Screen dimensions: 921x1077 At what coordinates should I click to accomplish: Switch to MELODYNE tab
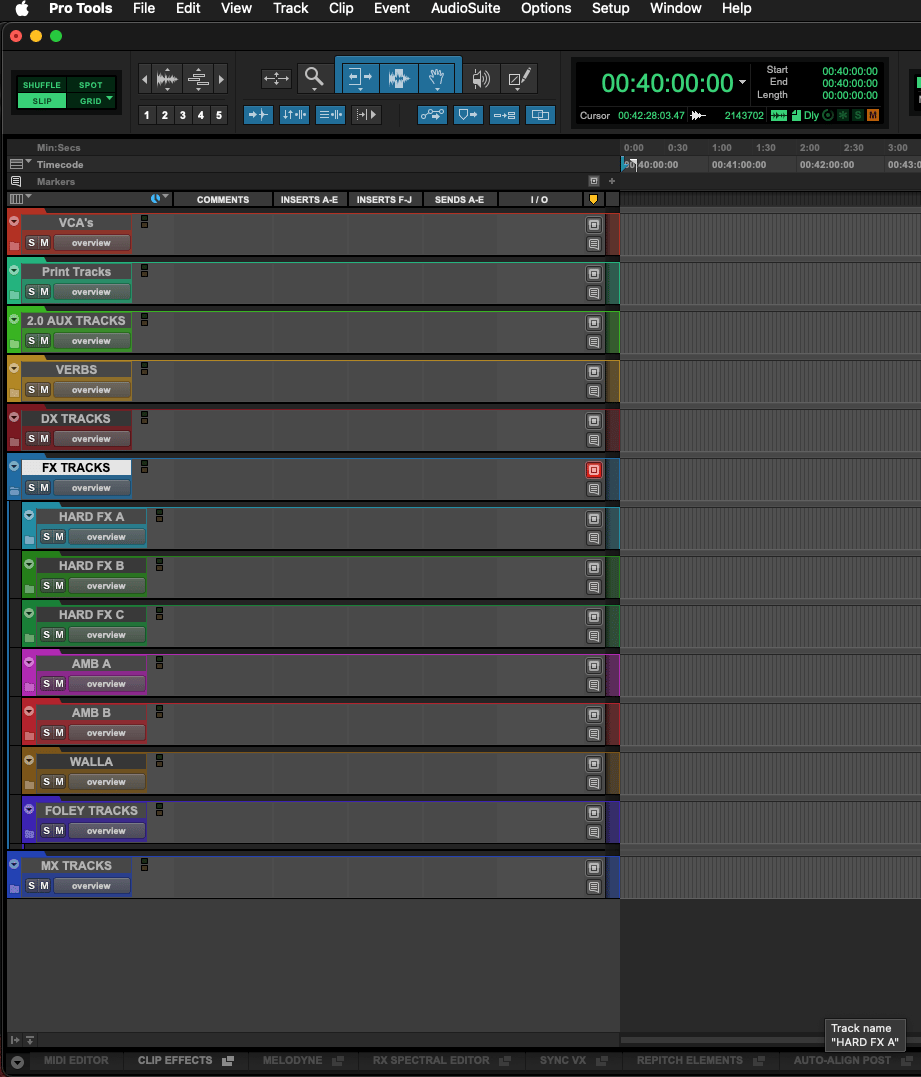[292, 1061]
